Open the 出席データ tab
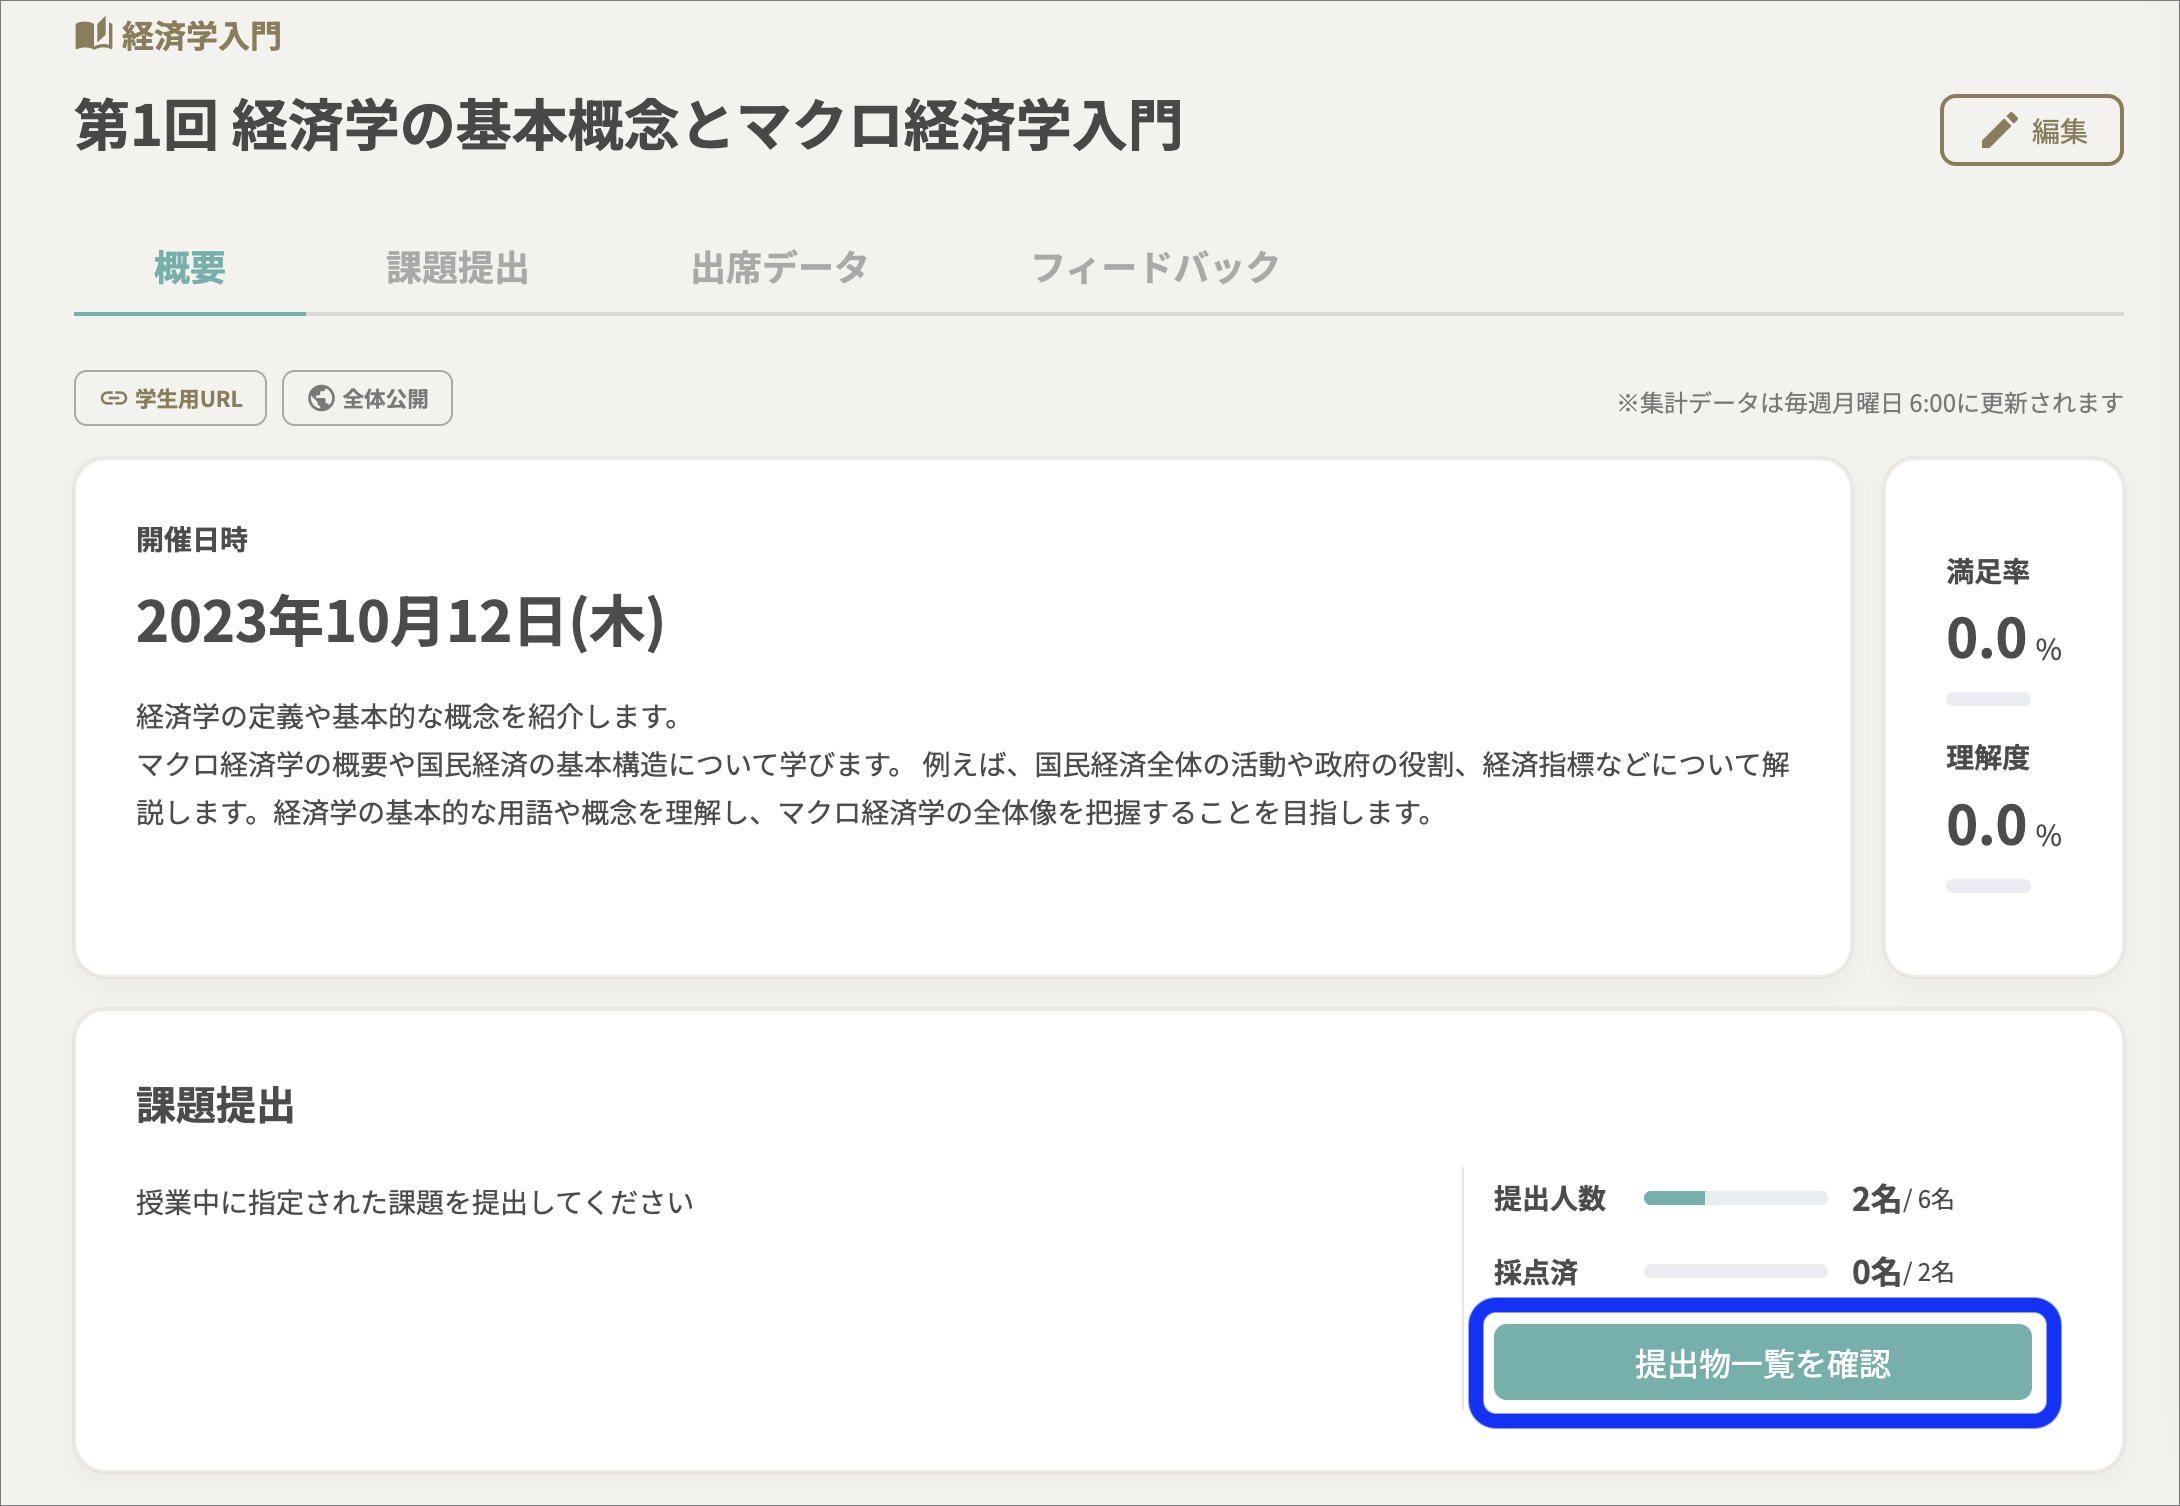 click(x=779, y=268)
